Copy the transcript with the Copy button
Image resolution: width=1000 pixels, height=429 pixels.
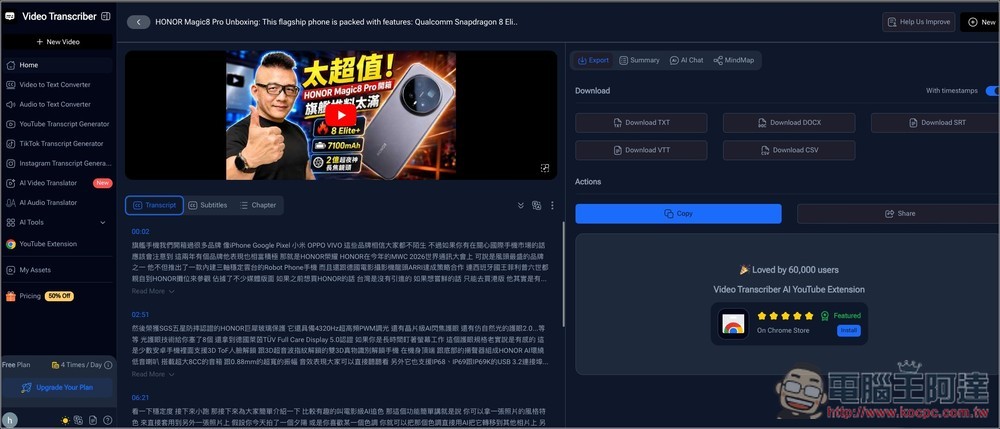pos(678,214)
